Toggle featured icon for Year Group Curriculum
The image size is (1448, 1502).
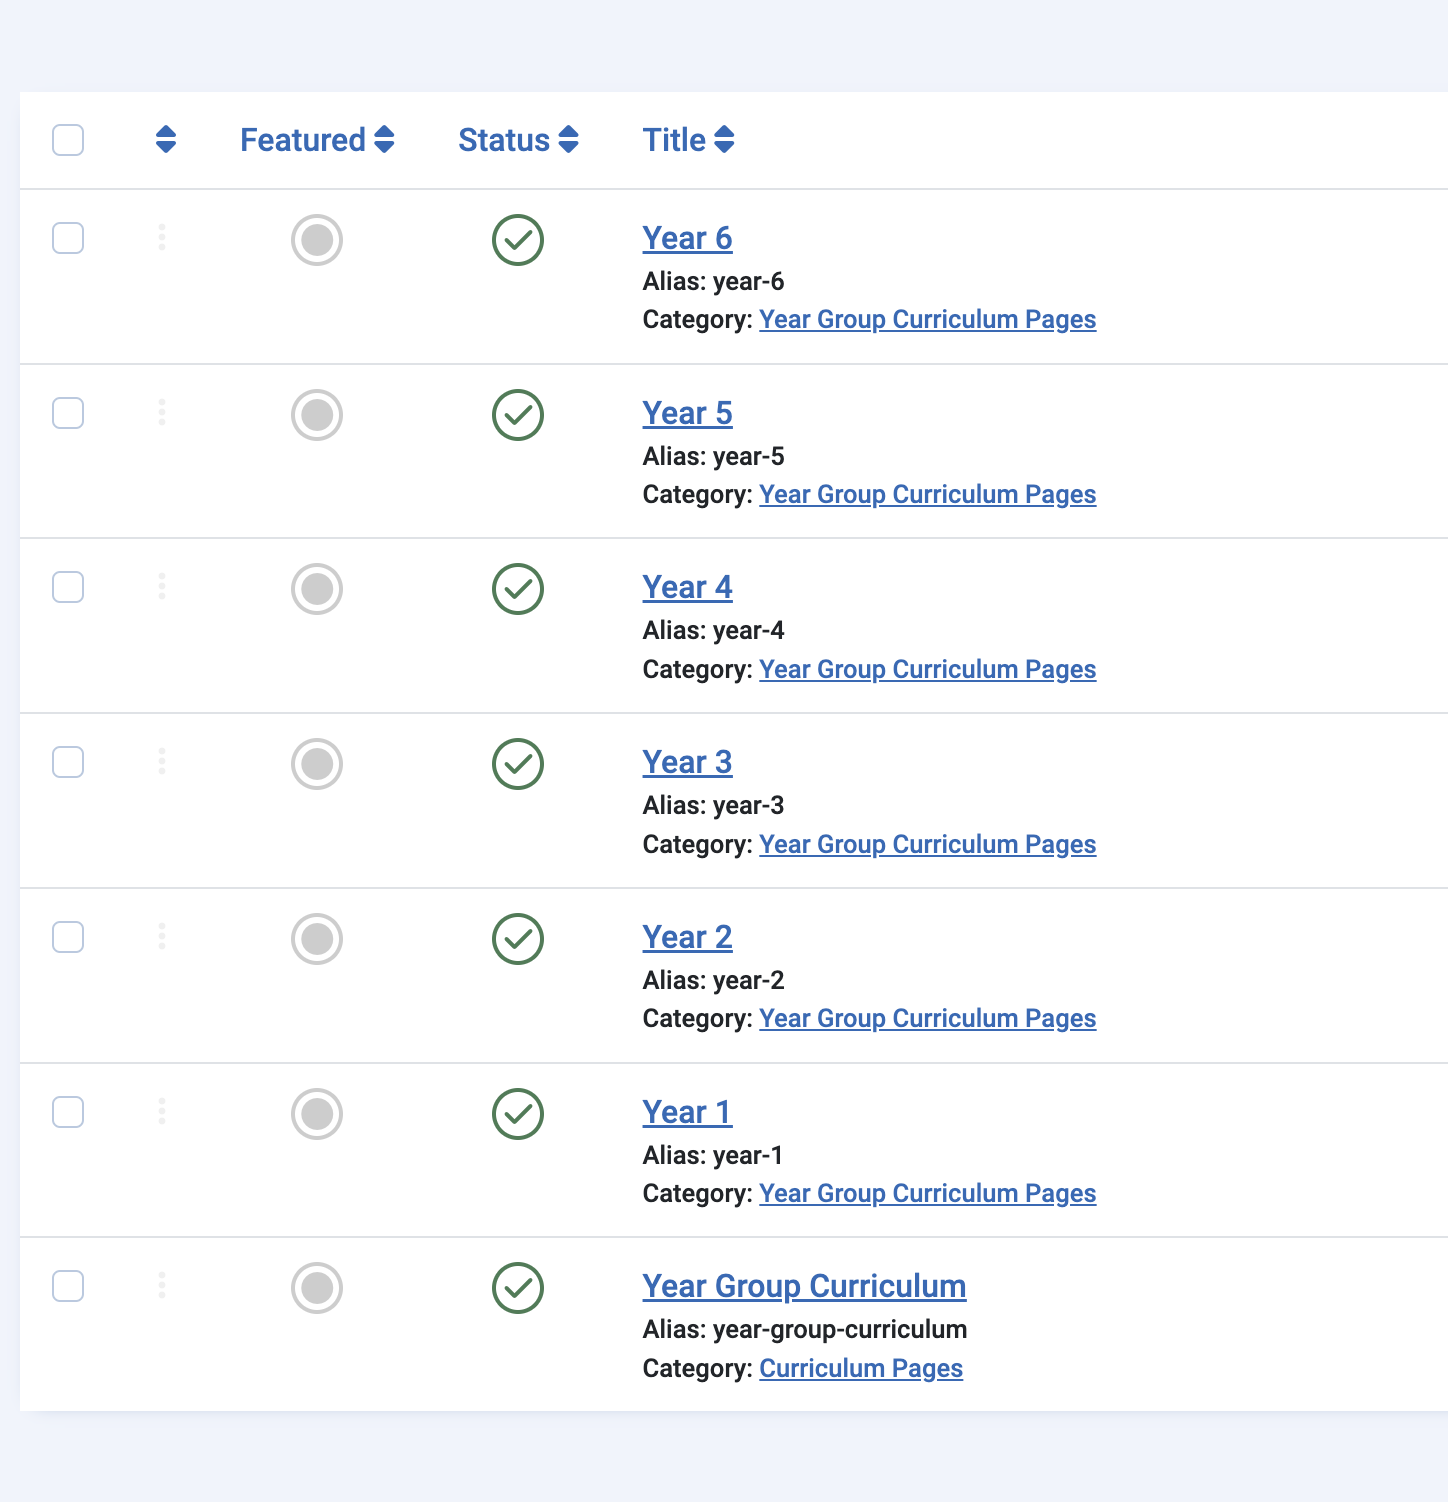pos(317,1288)
